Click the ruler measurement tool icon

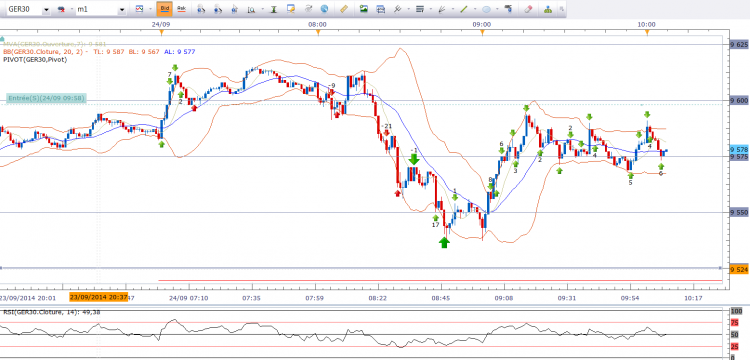[x=343, y=9]
